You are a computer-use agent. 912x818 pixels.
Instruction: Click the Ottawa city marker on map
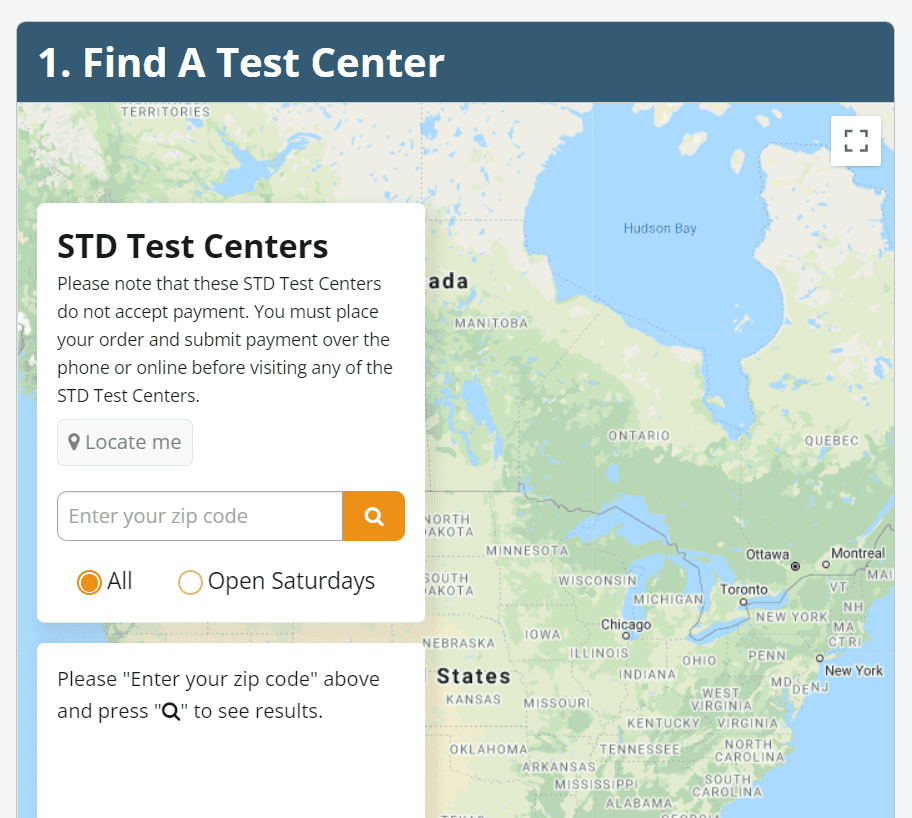point(795,566)
